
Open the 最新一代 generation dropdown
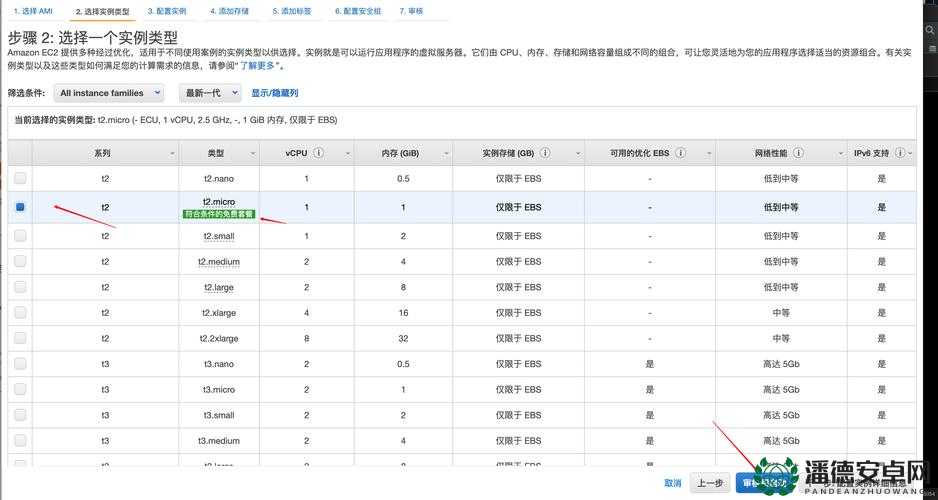pyautogui.click(x=209, y=93)
